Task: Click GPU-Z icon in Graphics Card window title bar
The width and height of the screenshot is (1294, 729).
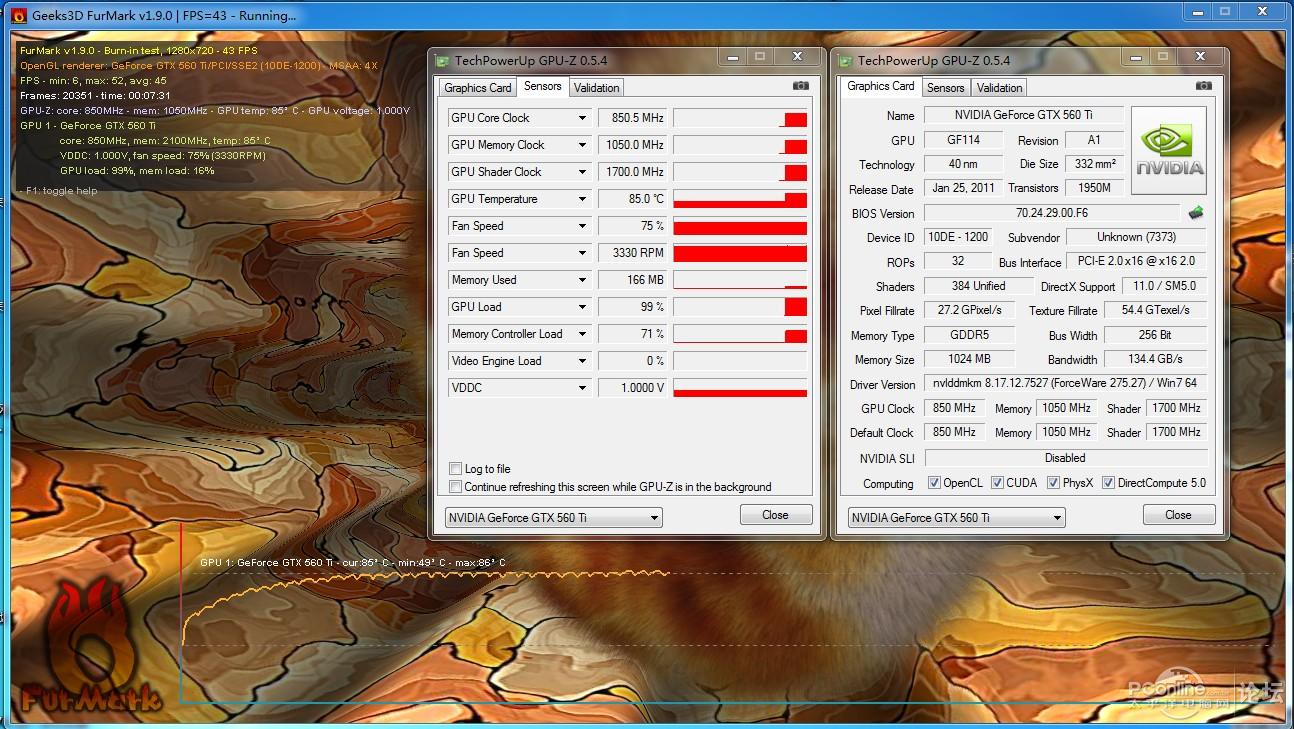Action: coord(846,60)
